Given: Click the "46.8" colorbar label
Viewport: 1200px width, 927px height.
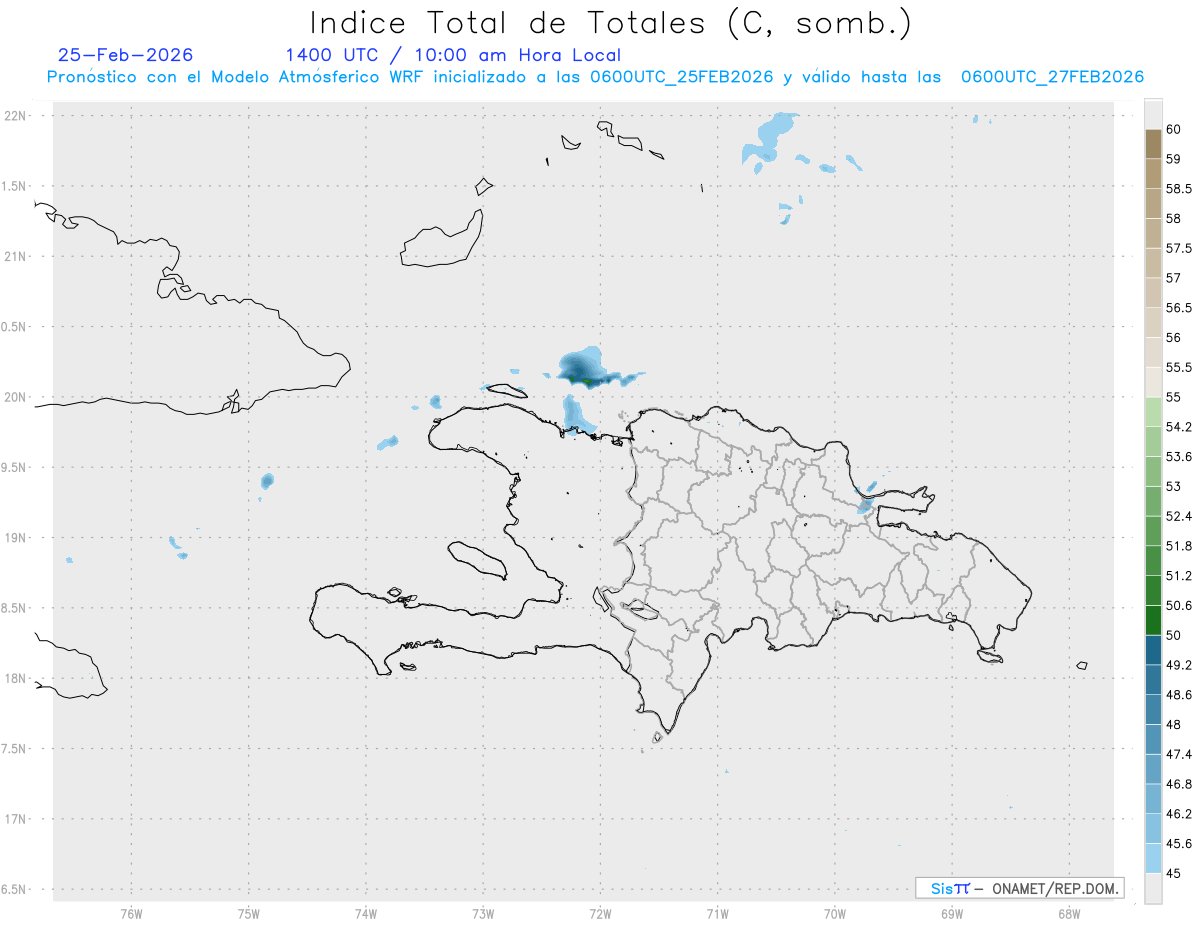Looking at the screenshot, I should tap(1178, 784).
